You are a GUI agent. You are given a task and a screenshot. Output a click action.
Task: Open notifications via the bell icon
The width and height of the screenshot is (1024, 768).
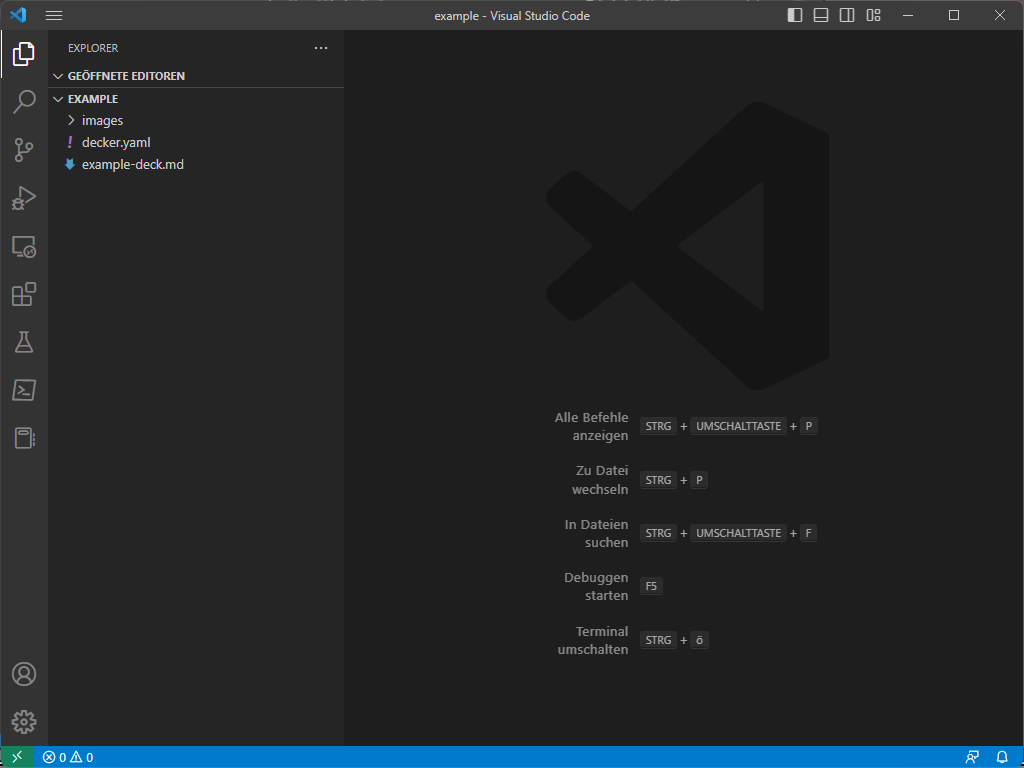[x=1003, y=757]
